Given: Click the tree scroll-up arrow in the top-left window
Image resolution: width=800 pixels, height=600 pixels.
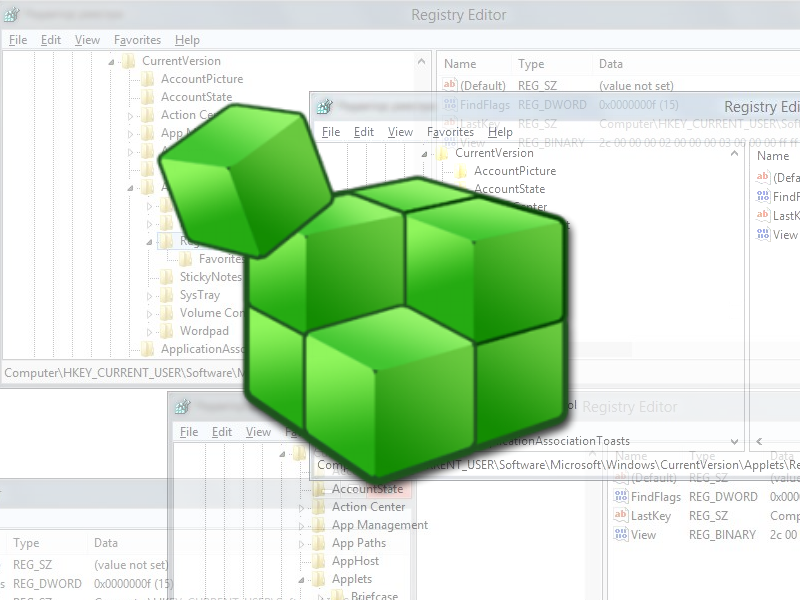Looking at the screenshot, I should pos(421,62).
